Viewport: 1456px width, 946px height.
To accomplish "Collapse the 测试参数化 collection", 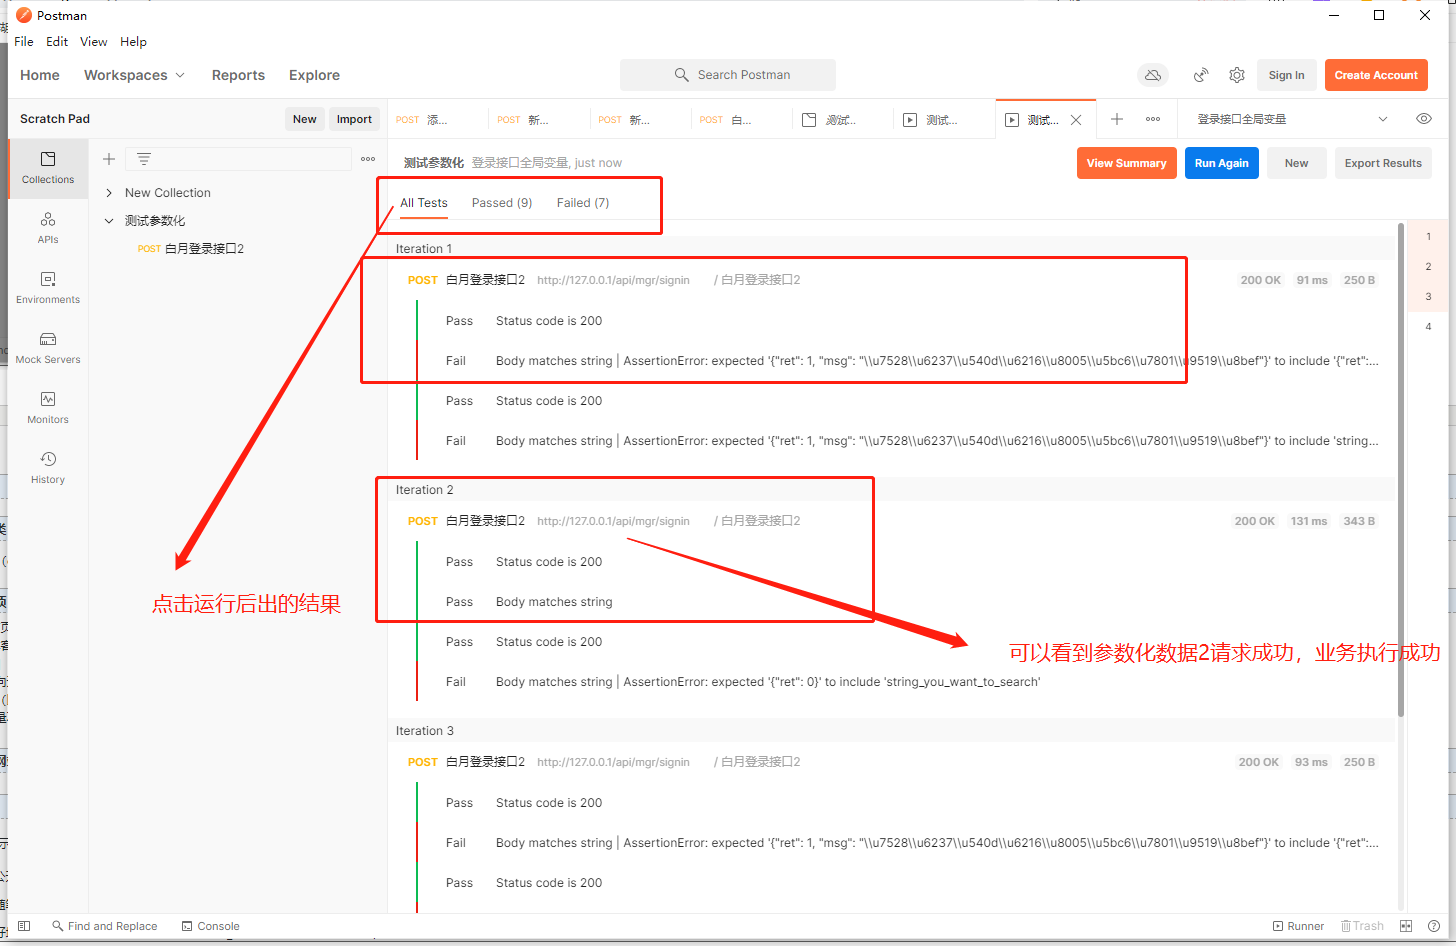I will coord(109,221).
